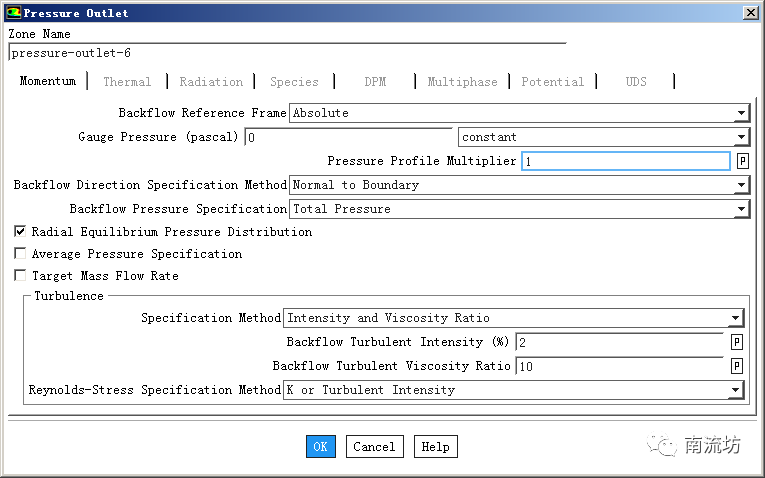
Task: Open Backflow Pressure Specification dropdown
Action: coord(740,209)
